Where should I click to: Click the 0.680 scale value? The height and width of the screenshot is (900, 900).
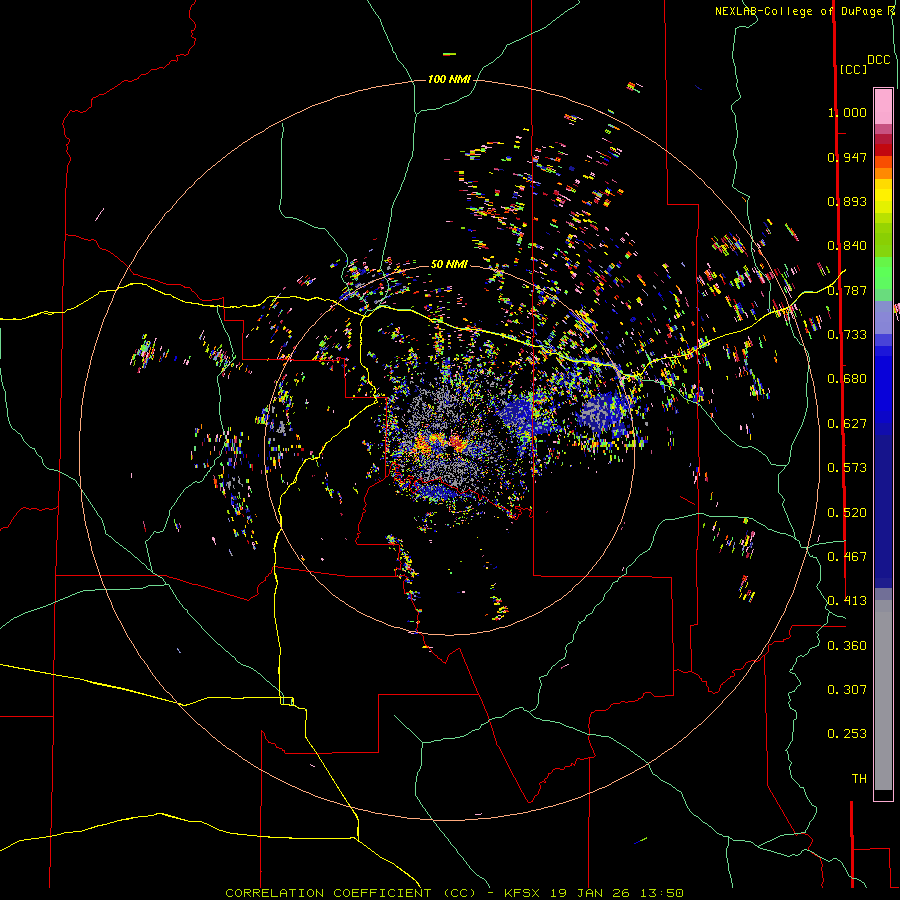point(847,379)
